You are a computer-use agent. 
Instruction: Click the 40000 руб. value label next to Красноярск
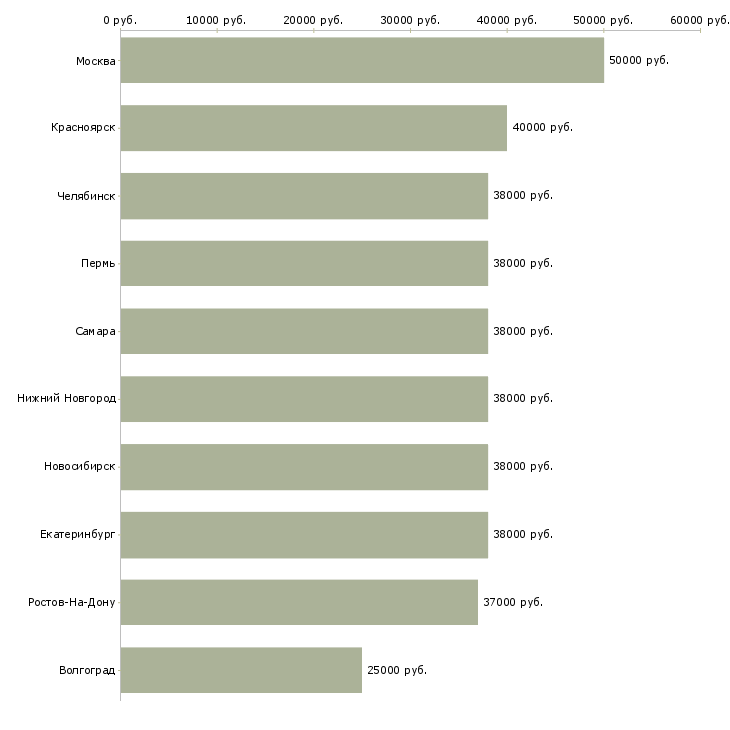pyautogui.click(x=542, y=128)
